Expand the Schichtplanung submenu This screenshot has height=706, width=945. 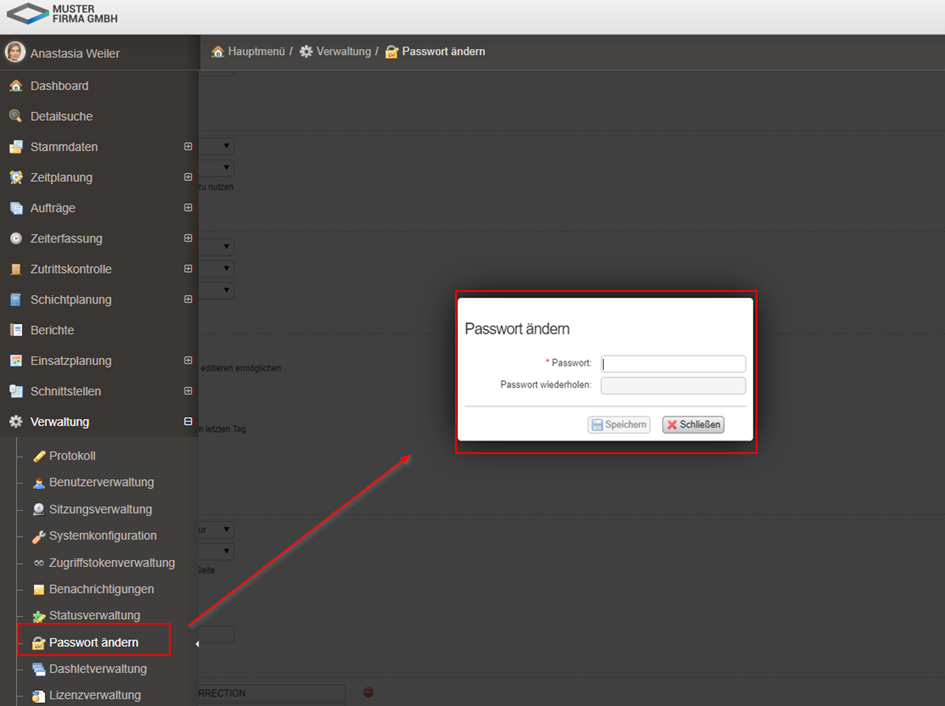[x=188, y=300]
